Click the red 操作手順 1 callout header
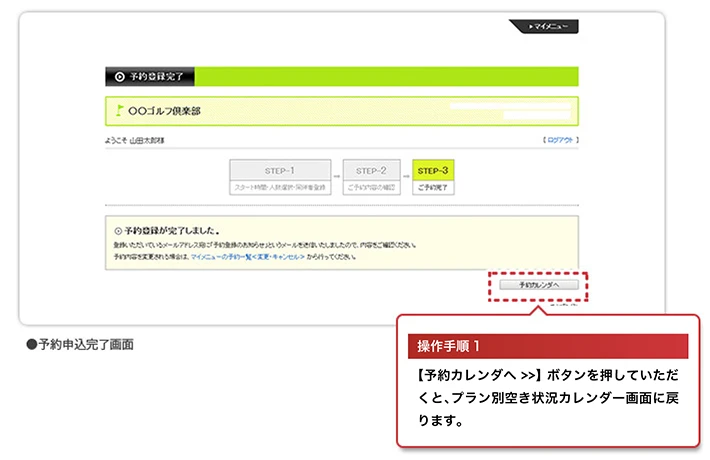The height and width of the screenshot is (460, 710). (547, 346)
